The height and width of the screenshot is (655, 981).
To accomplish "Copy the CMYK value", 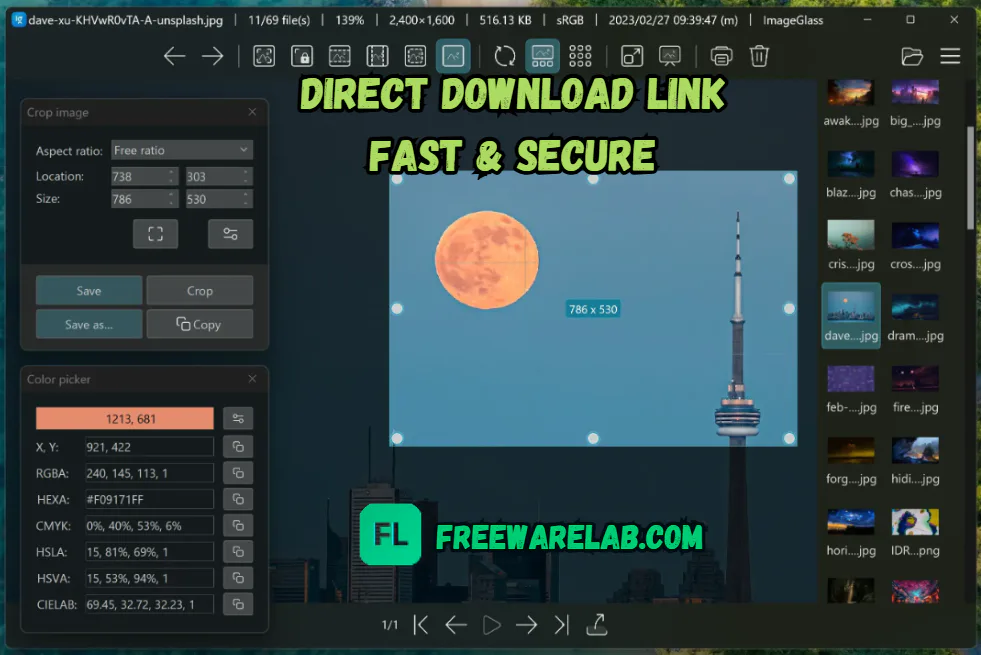I will [x=238, y=526].
